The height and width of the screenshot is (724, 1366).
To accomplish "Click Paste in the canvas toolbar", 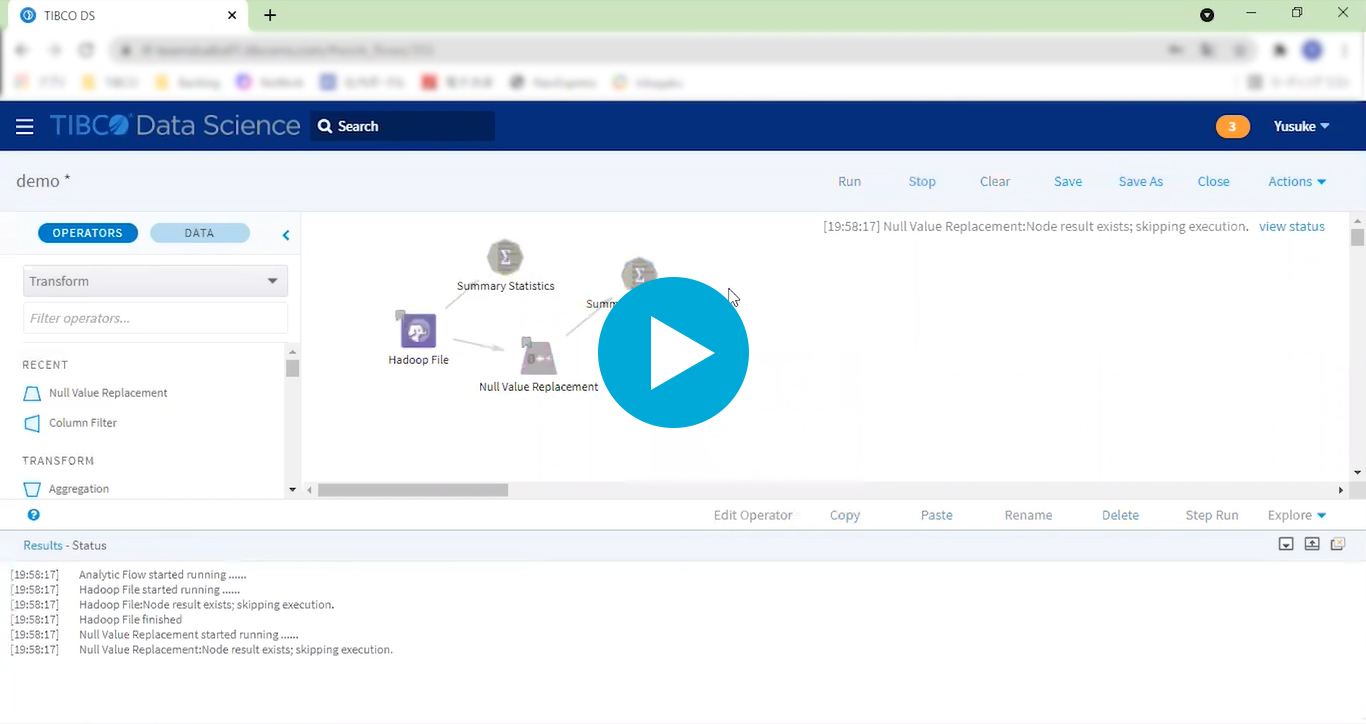I will click(x=937, y=515).
